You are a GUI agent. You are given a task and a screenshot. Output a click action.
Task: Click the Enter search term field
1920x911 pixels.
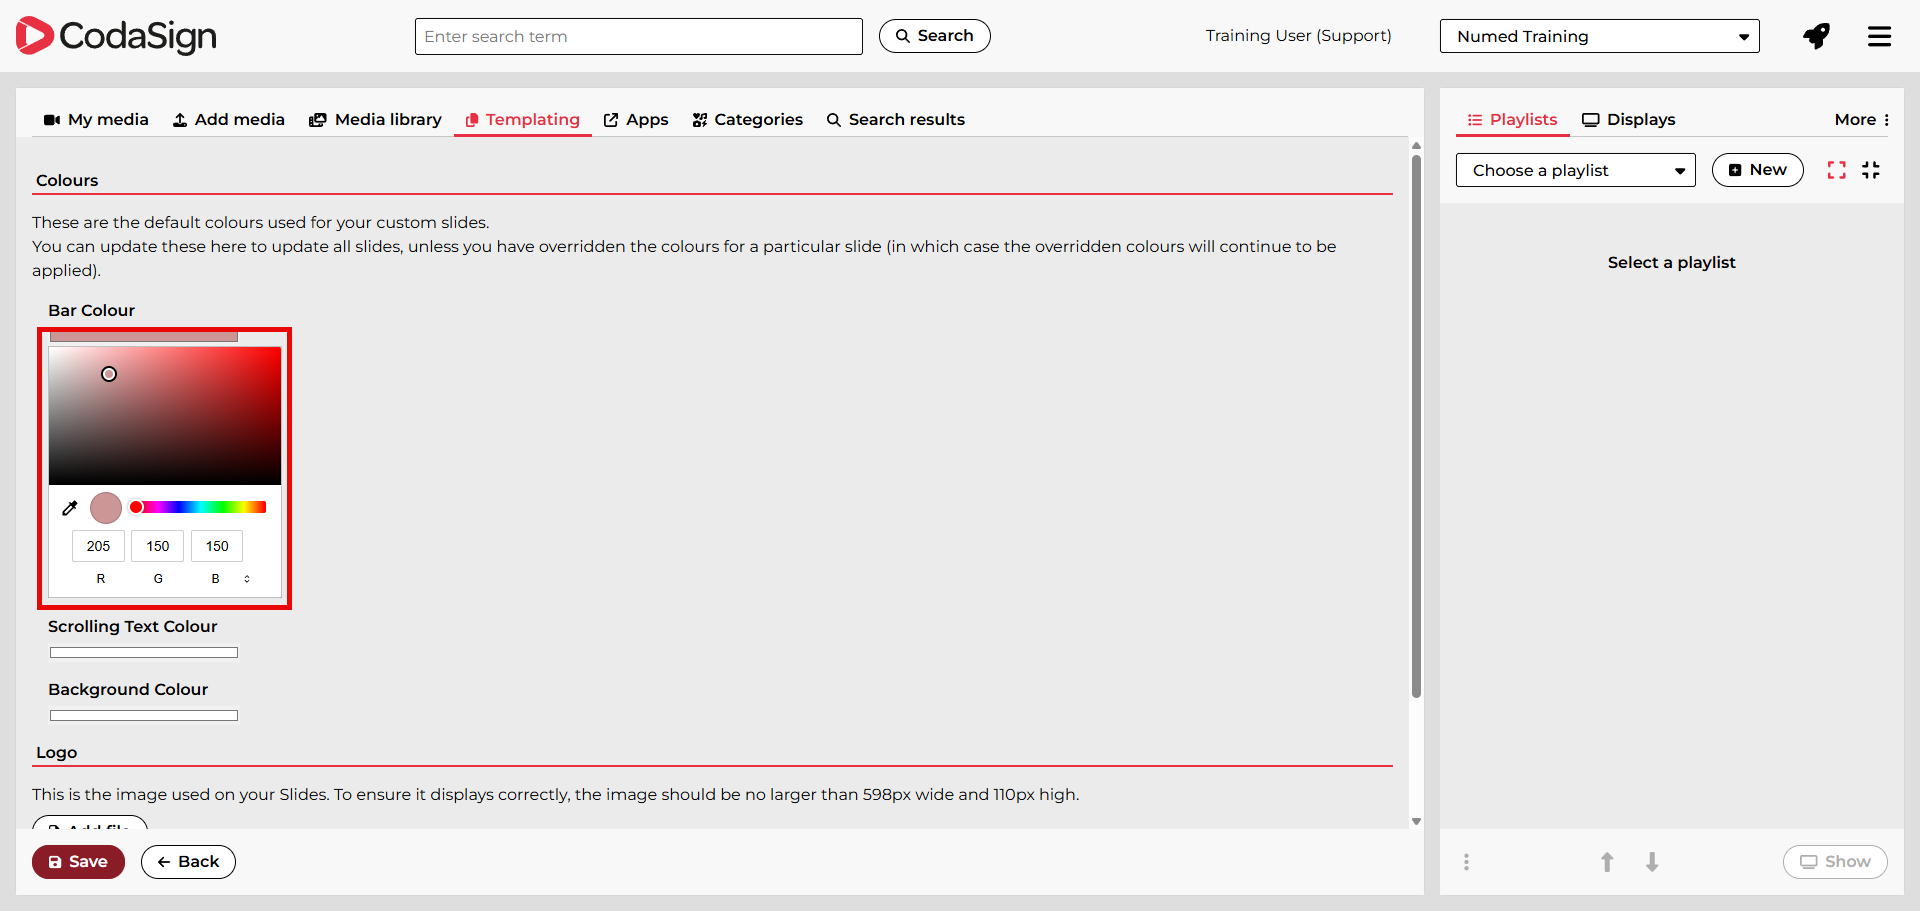click(638, 36)
